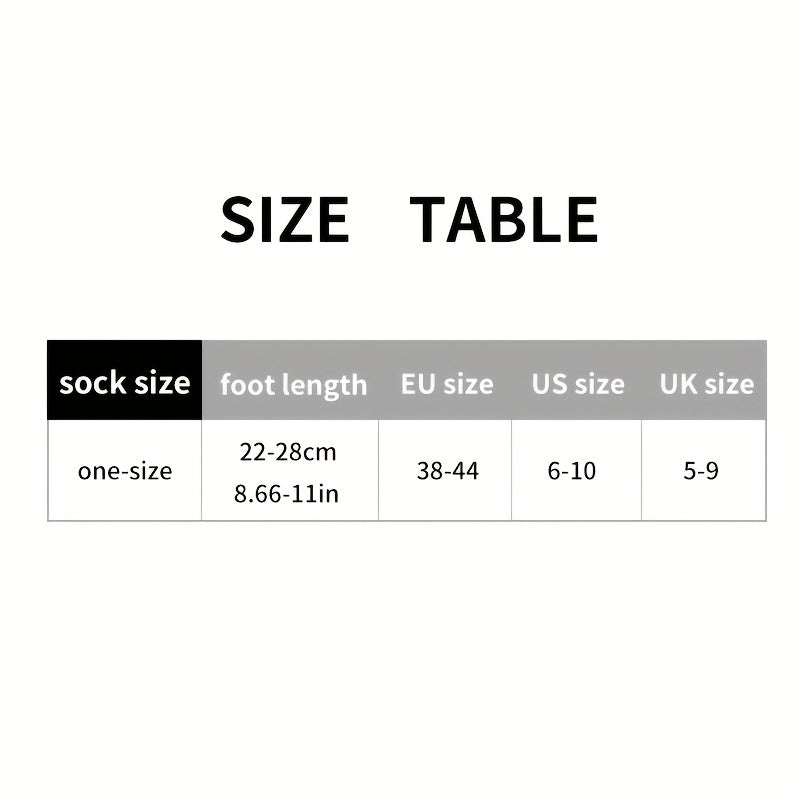
Task: Select the 38-44 EU size value
Action: pos(447,471)
